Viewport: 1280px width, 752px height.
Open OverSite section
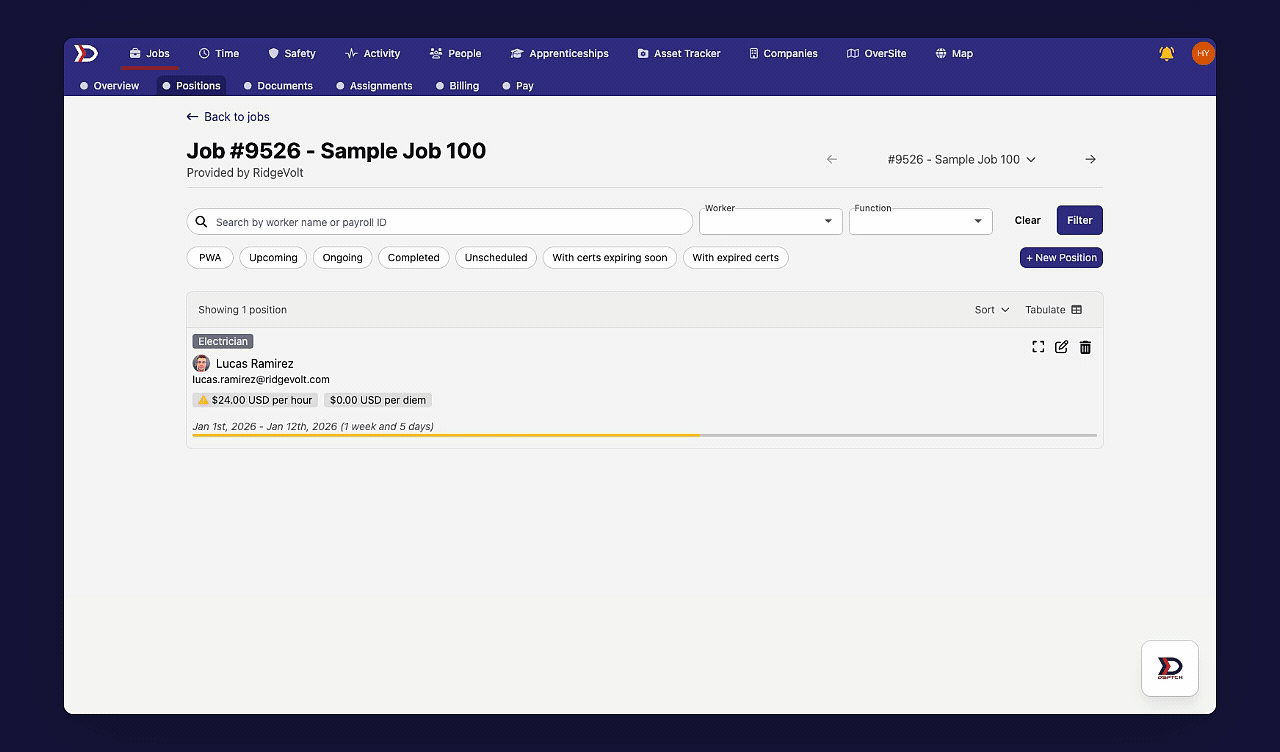point(877,53)
